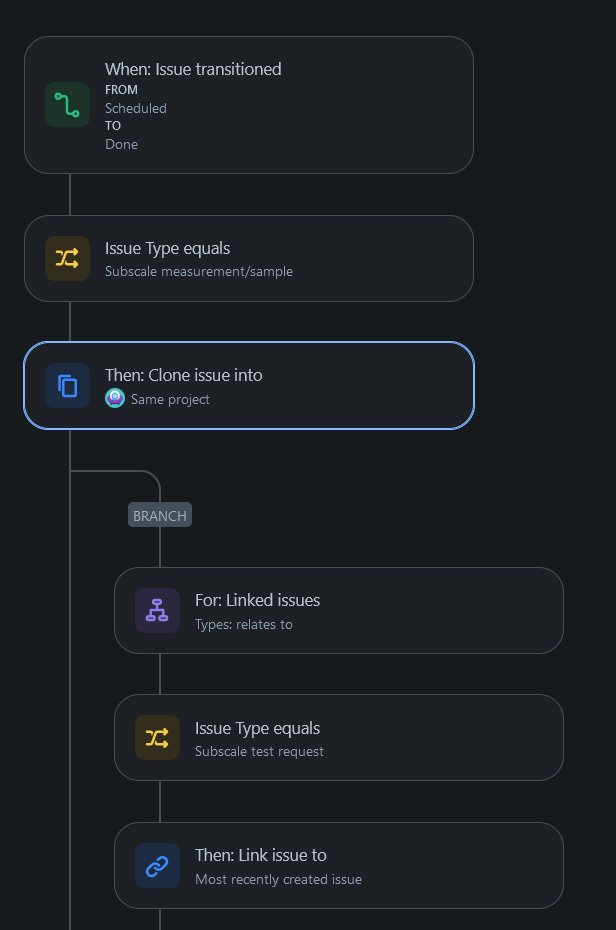Select the Subscale measurement/sample condition card
The image size is (616, 930).
click(x=248, y=258)
